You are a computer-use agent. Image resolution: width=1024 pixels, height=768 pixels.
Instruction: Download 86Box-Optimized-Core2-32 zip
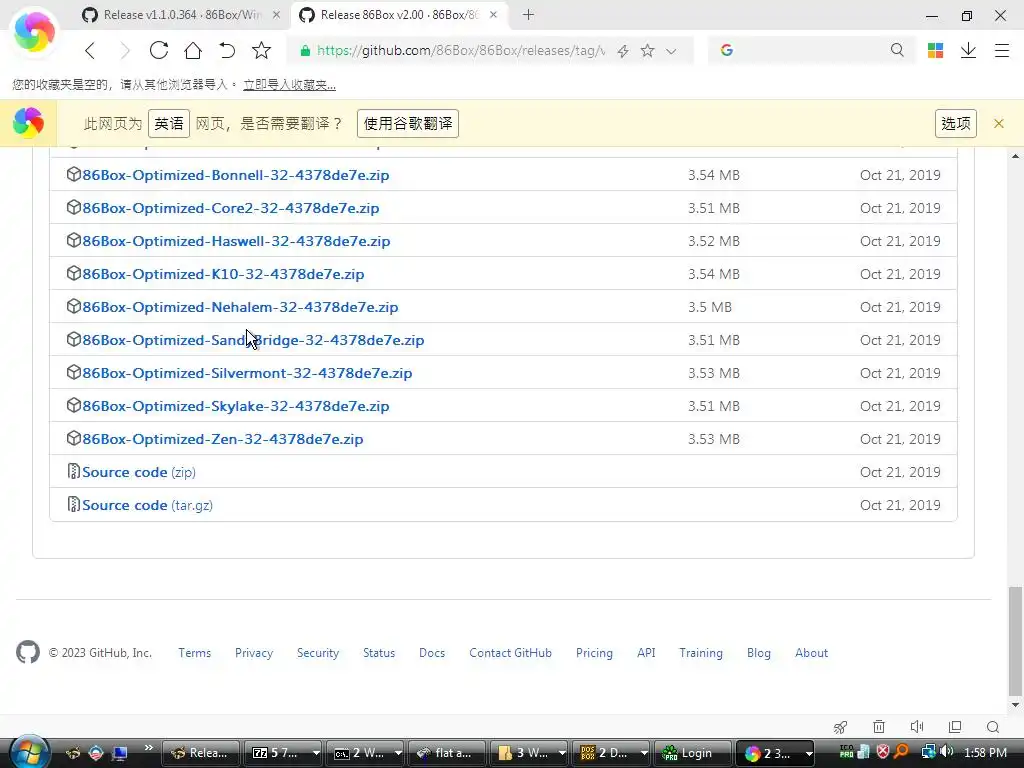click(231, 208)
